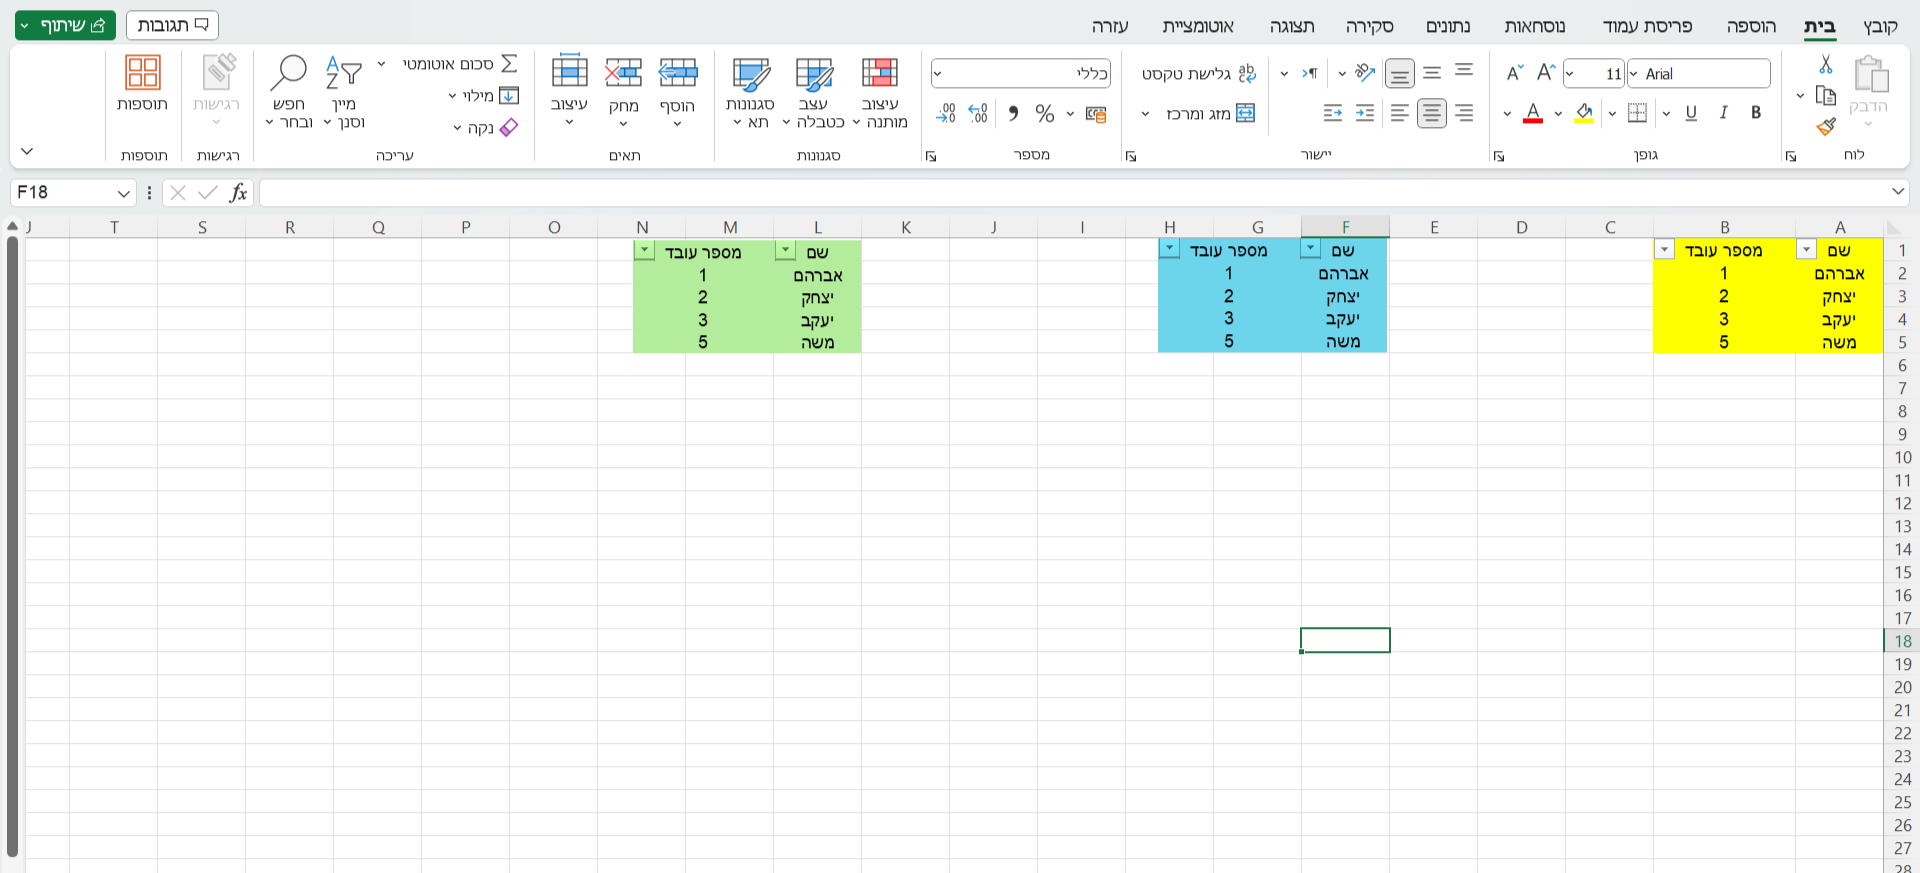Open the מספר עובד filter in the blue table
Image resolution: width=1920 pixels, height=873 pixels.
[1169, 249]
